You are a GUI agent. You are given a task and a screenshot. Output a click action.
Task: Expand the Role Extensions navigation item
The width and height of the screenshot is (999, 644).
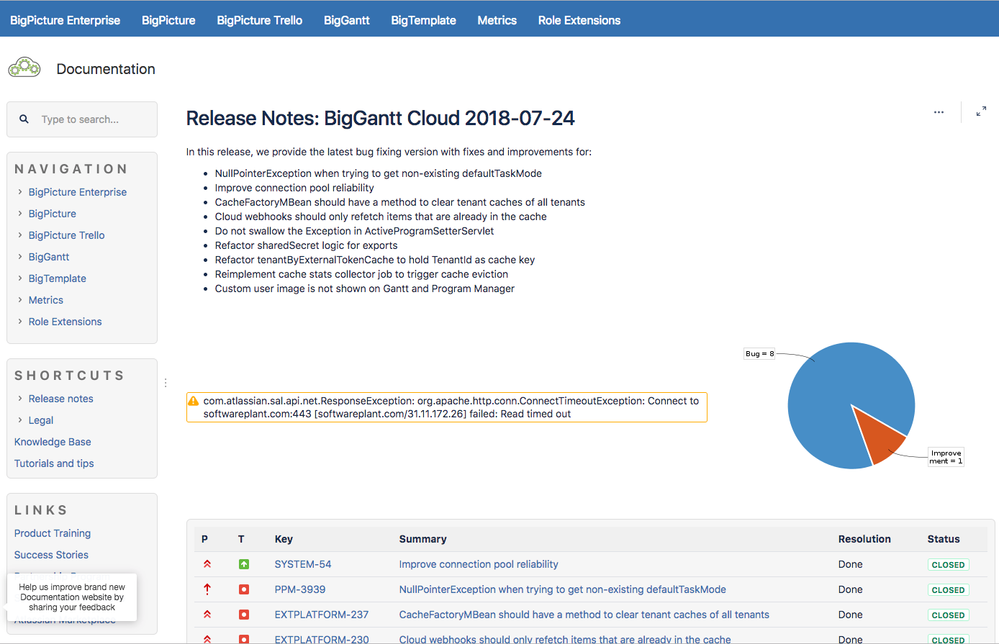point(20,322)
